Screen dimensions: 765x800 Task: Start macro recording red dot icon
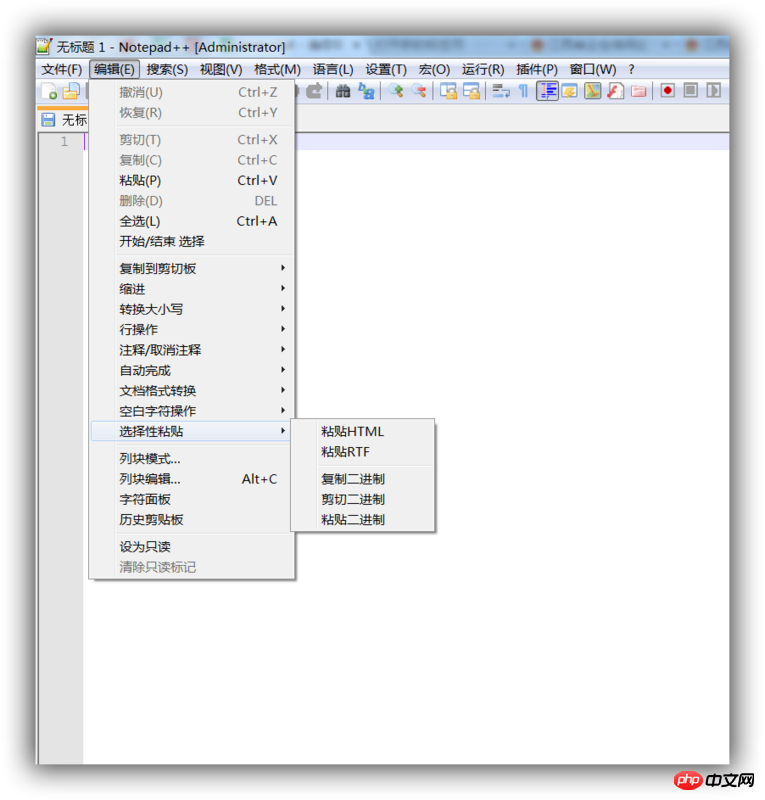668,91
